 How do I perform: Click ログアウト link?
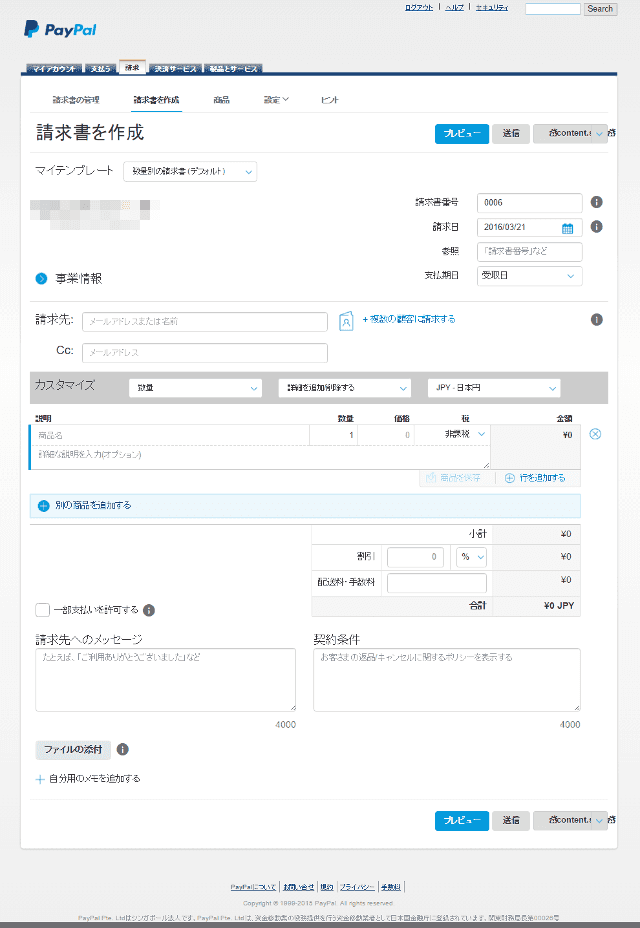[419, 8]
